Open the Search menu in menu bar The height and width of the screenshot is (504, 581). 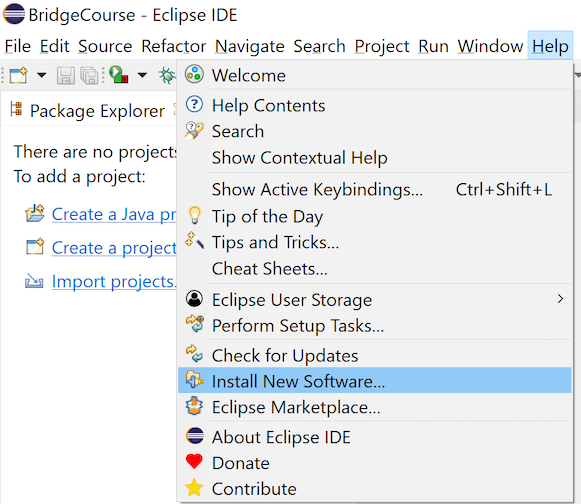pos(319,46)
